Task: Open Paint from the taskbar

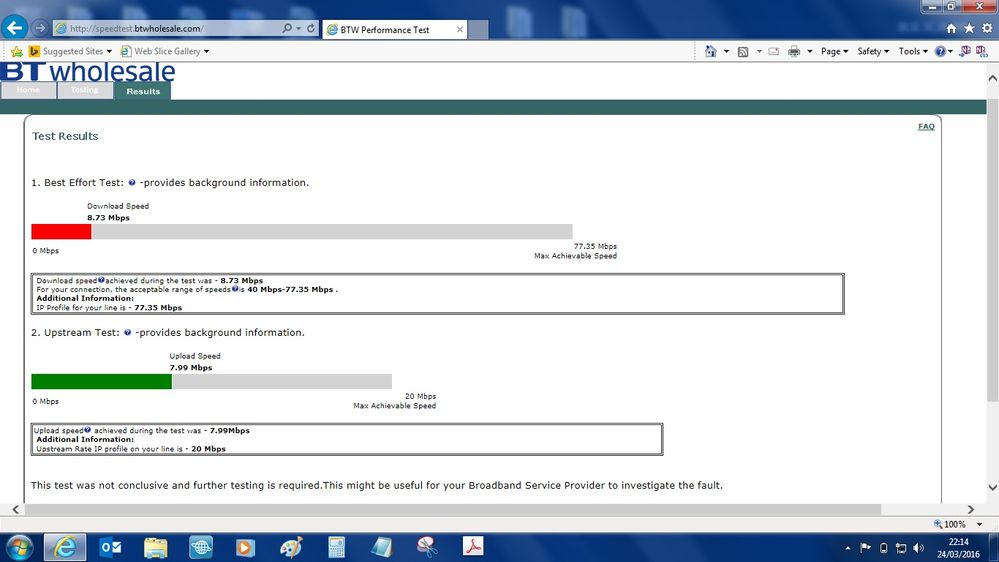Action: [291, 547]
